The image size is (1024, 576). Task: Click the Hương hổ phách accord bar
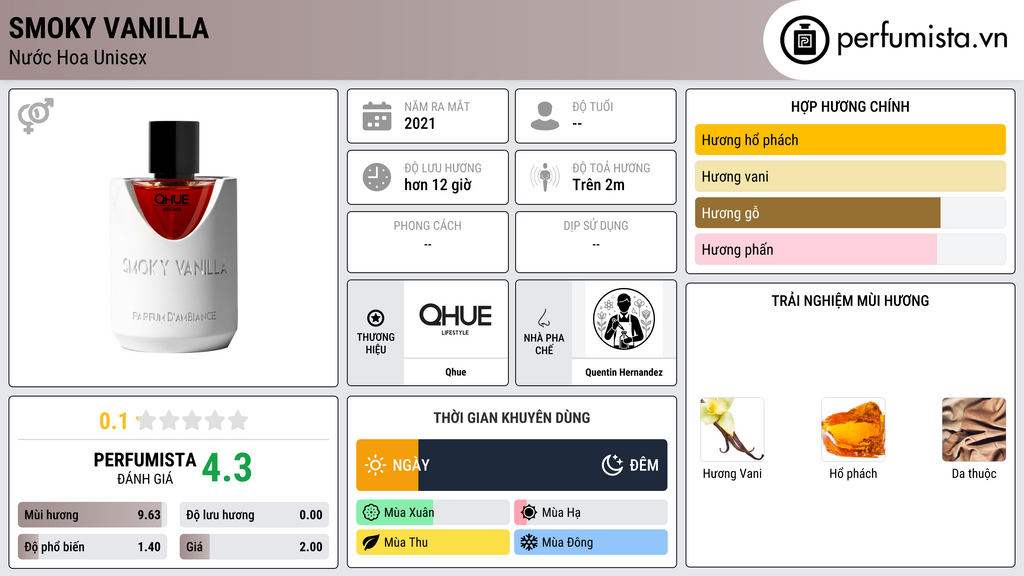tap(850, 140)
